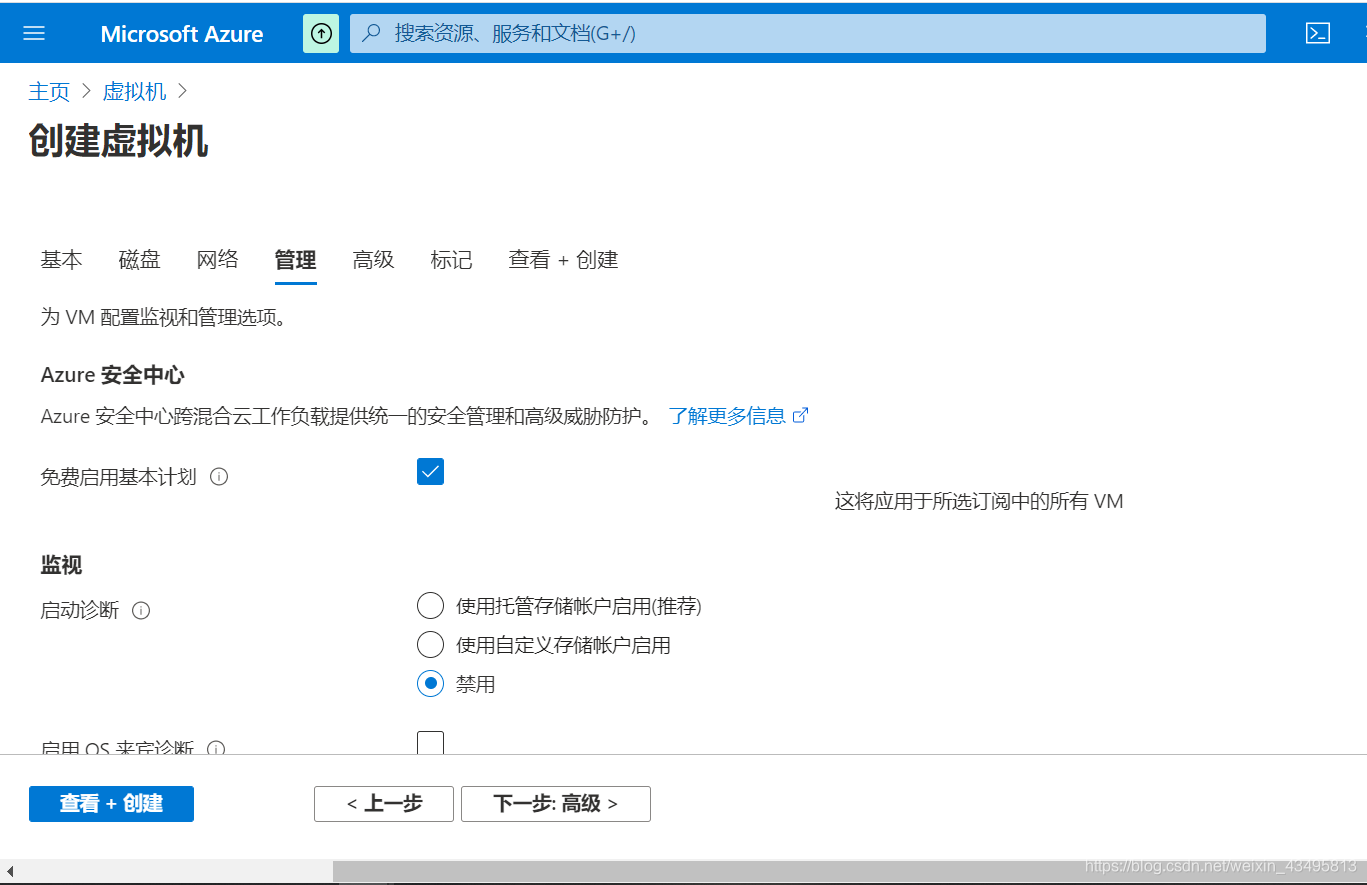The image size is (1367, 885).
Task: Go to 主页 breadcrumb link
Action: pos(49,91)
